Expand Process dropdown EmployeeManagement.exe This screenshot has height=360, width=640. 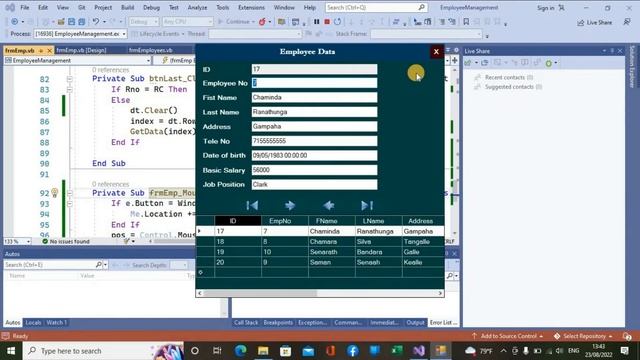point(124,34)
